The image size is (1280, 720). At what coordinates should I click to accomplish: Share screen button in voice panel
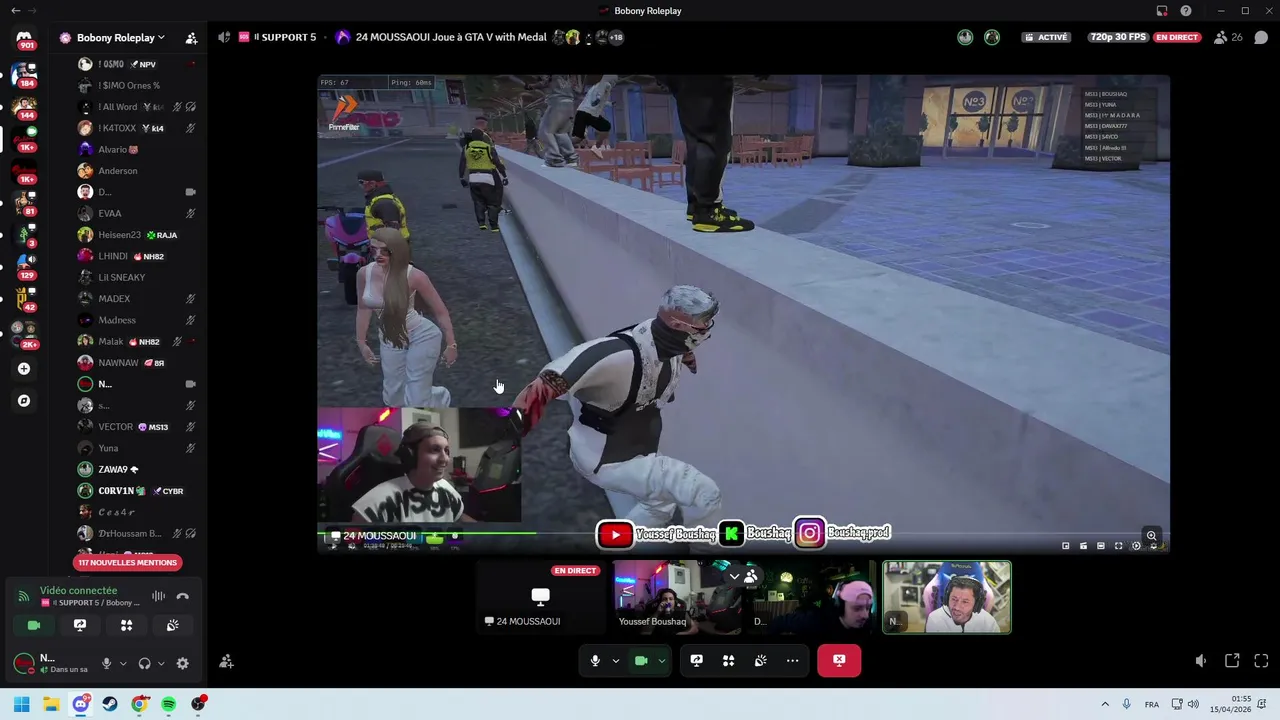[80, 625]
